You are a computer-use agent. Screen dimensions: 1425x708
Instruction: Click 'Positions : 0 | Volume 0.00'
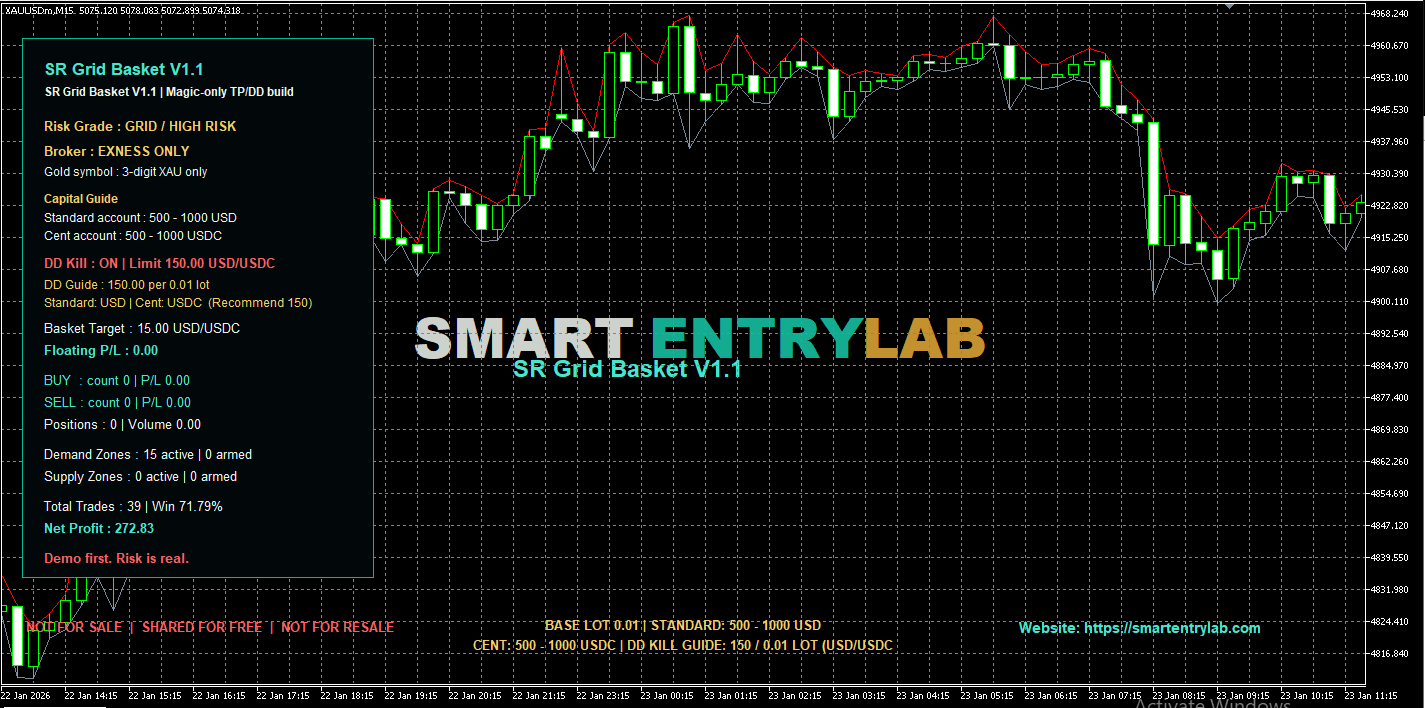click(122, 425)
